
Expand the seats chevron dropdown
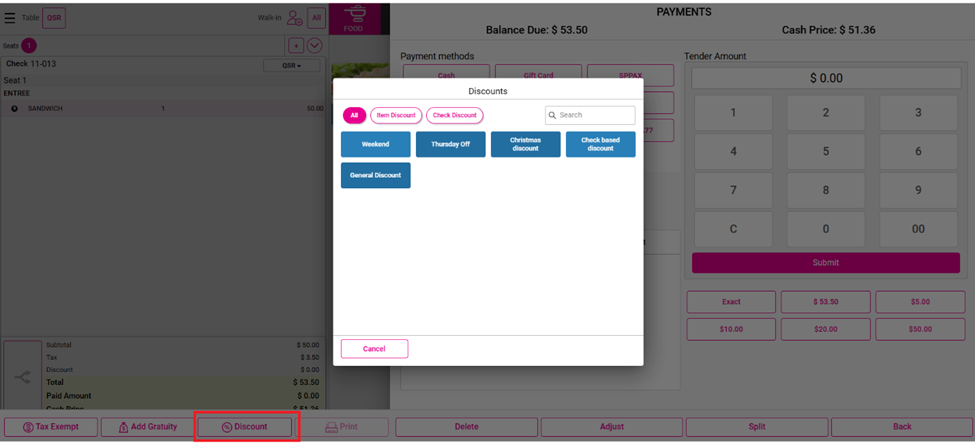point(315,46)
